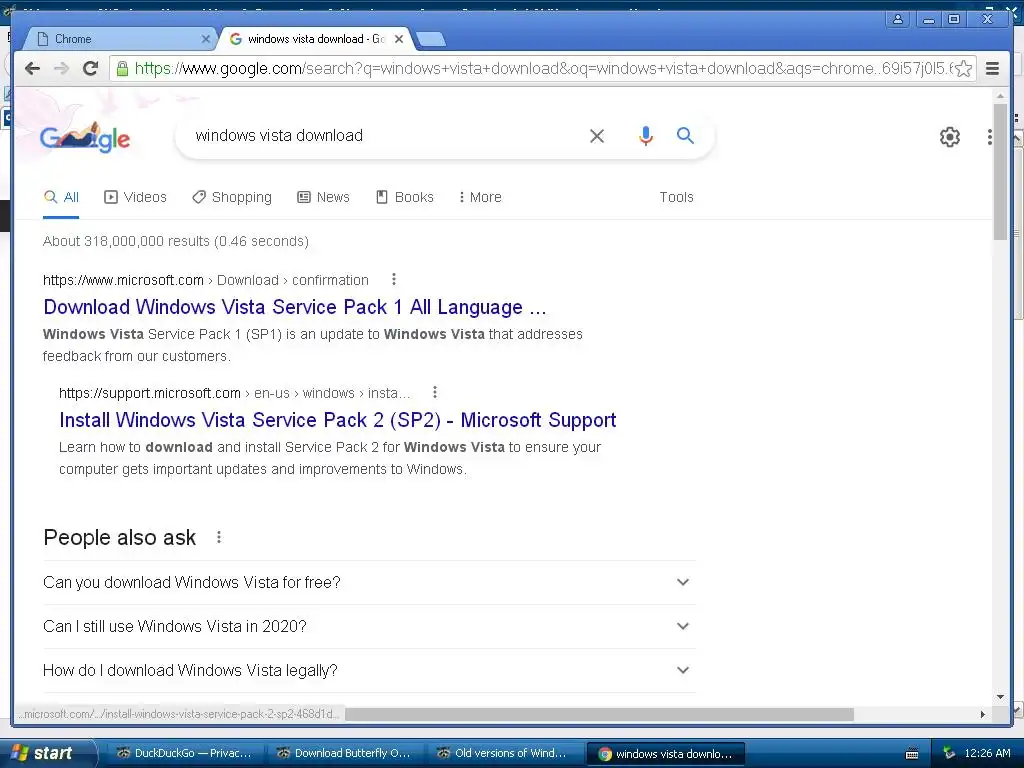Click horizontal scrollbar right arrow
Viewport: 1024px width, 768px height.
pyautogui.click(x=982, y=714)
